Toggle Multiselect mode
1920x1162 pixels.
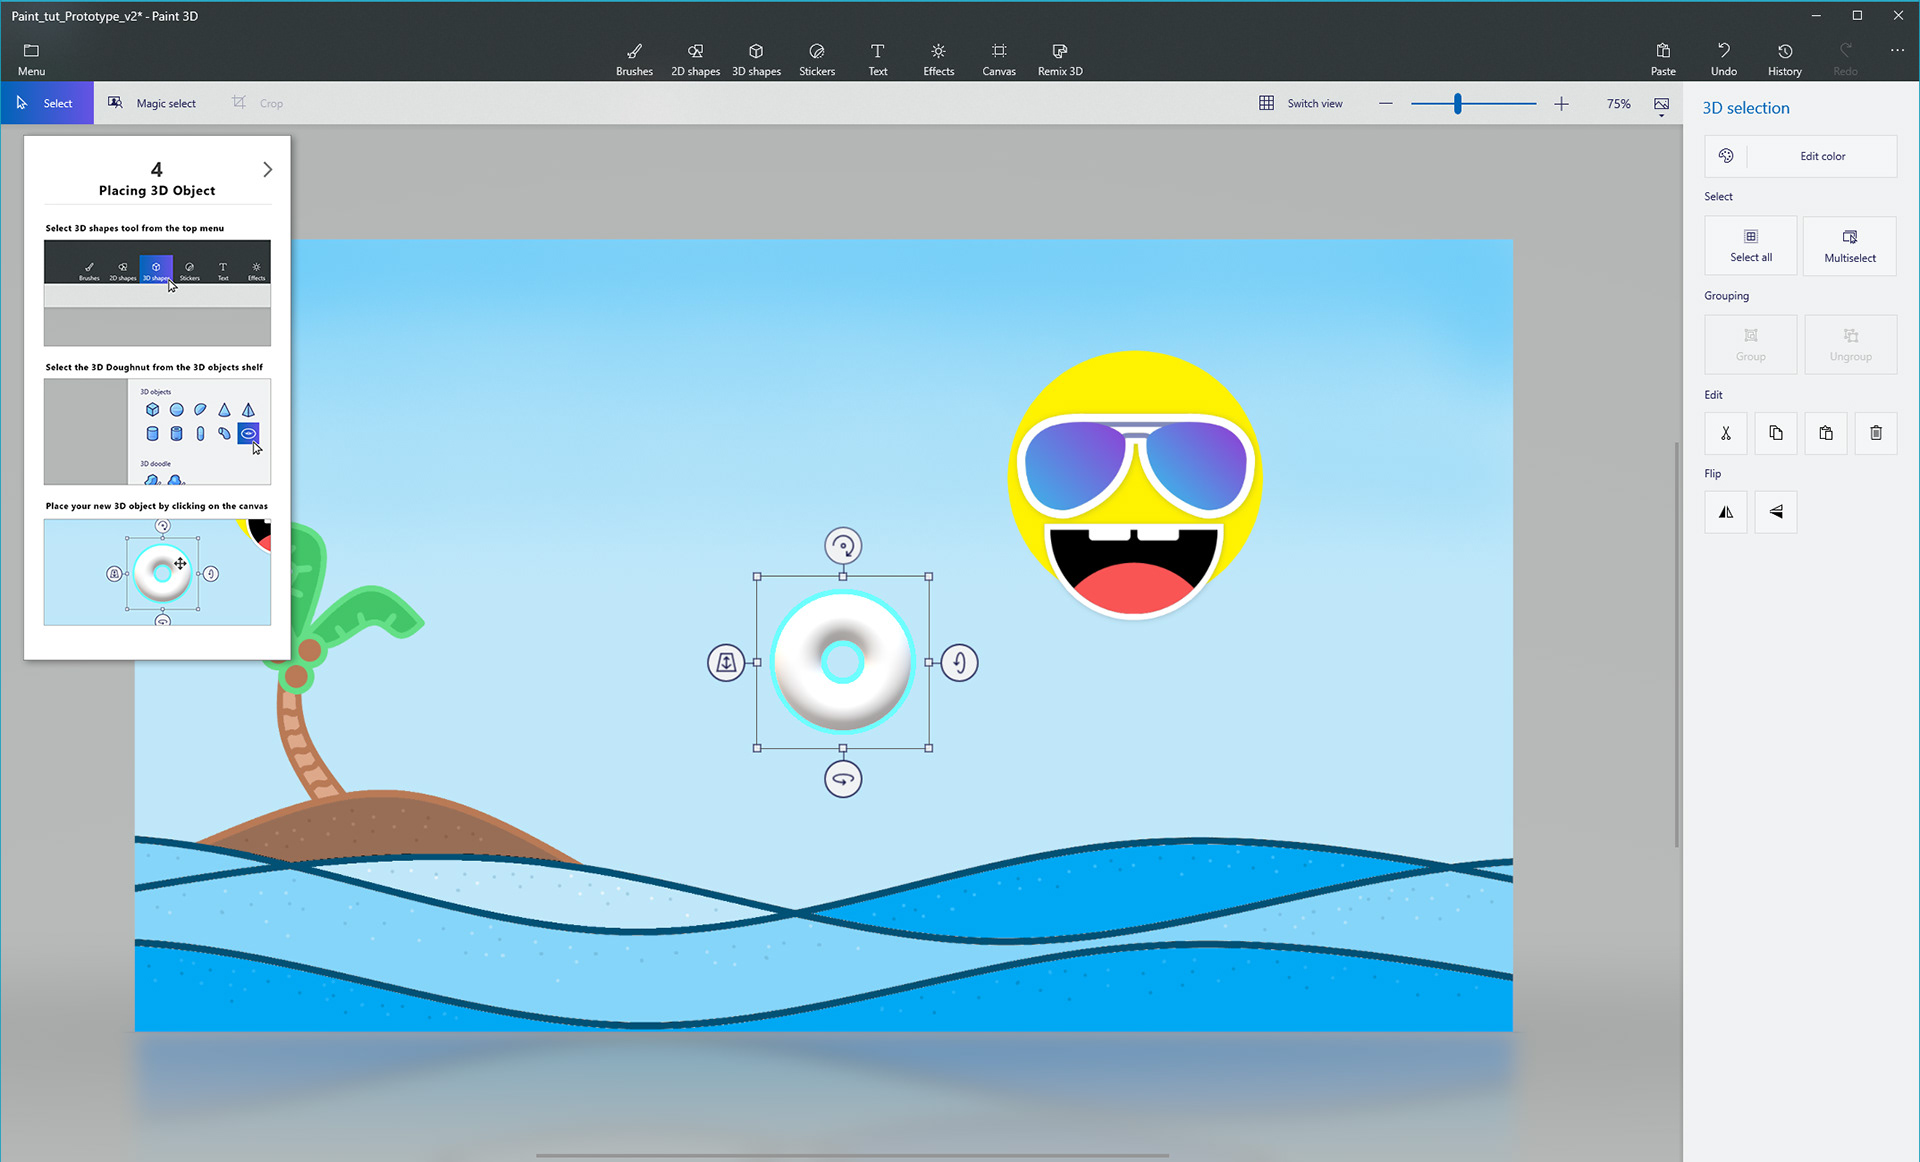pyautogui.click(x=1849, y=245)
